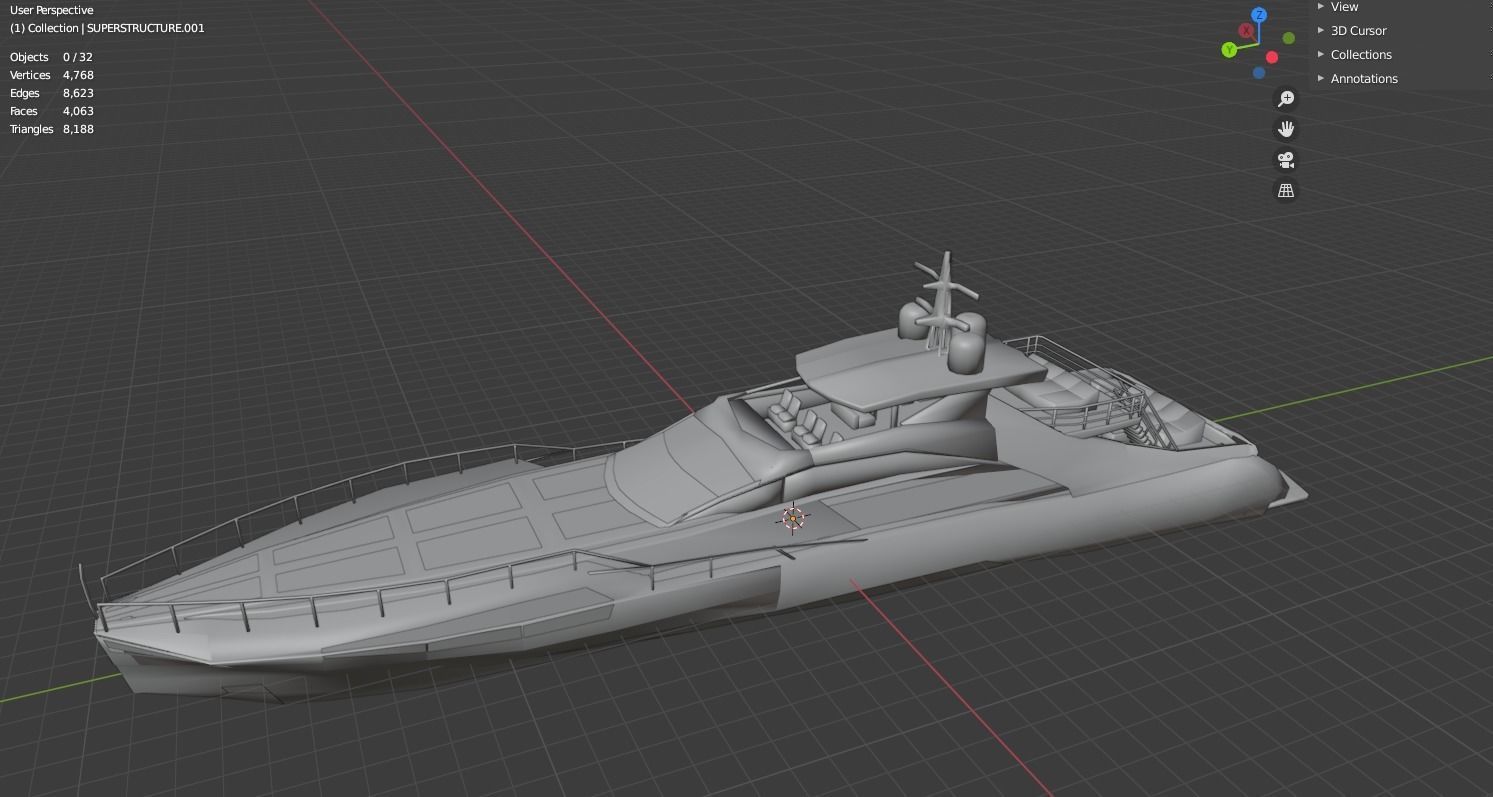Click the unlabeled red negative X axis dot
The height and width of the screenshot is (797, 1493).
[x=1272, y=57]
